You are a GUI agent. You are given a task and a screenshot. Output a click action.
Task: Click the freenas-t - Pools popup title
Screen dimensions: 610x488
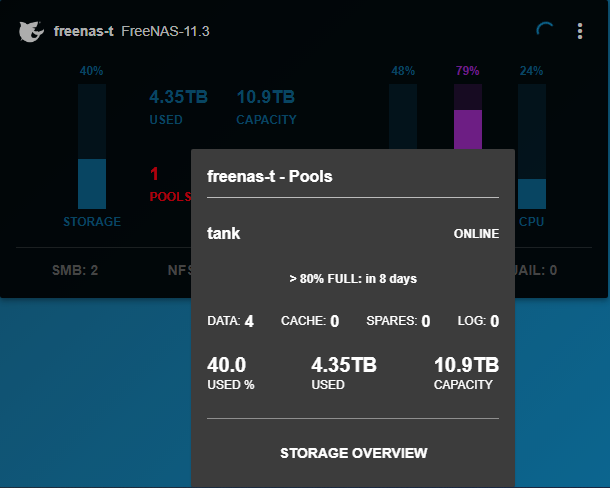pos(270,176)
